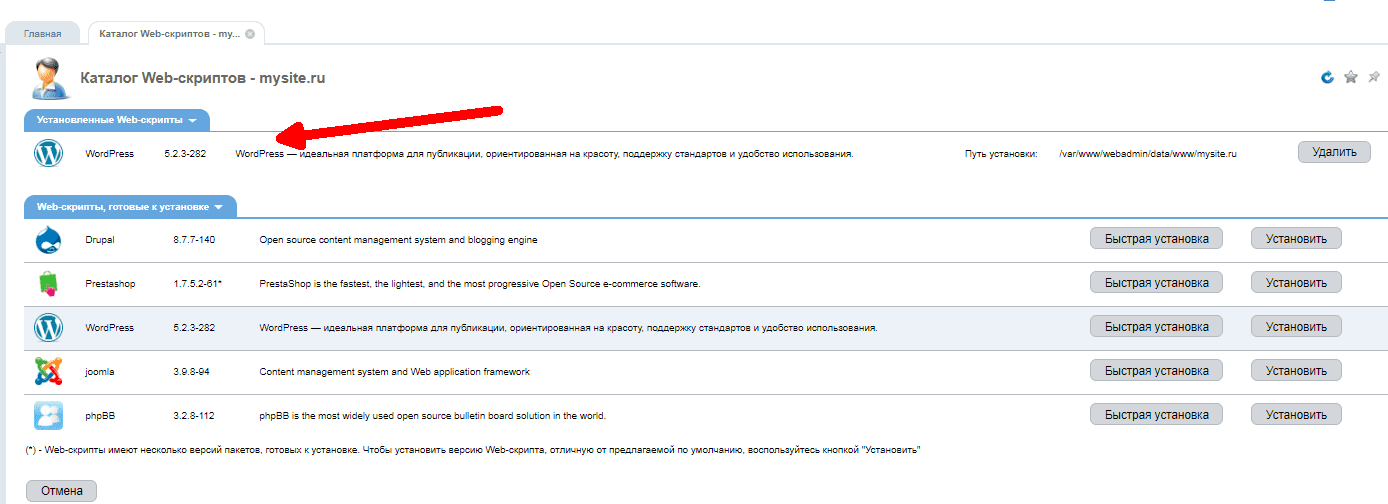Click the Drupal name text

point(100,240)
